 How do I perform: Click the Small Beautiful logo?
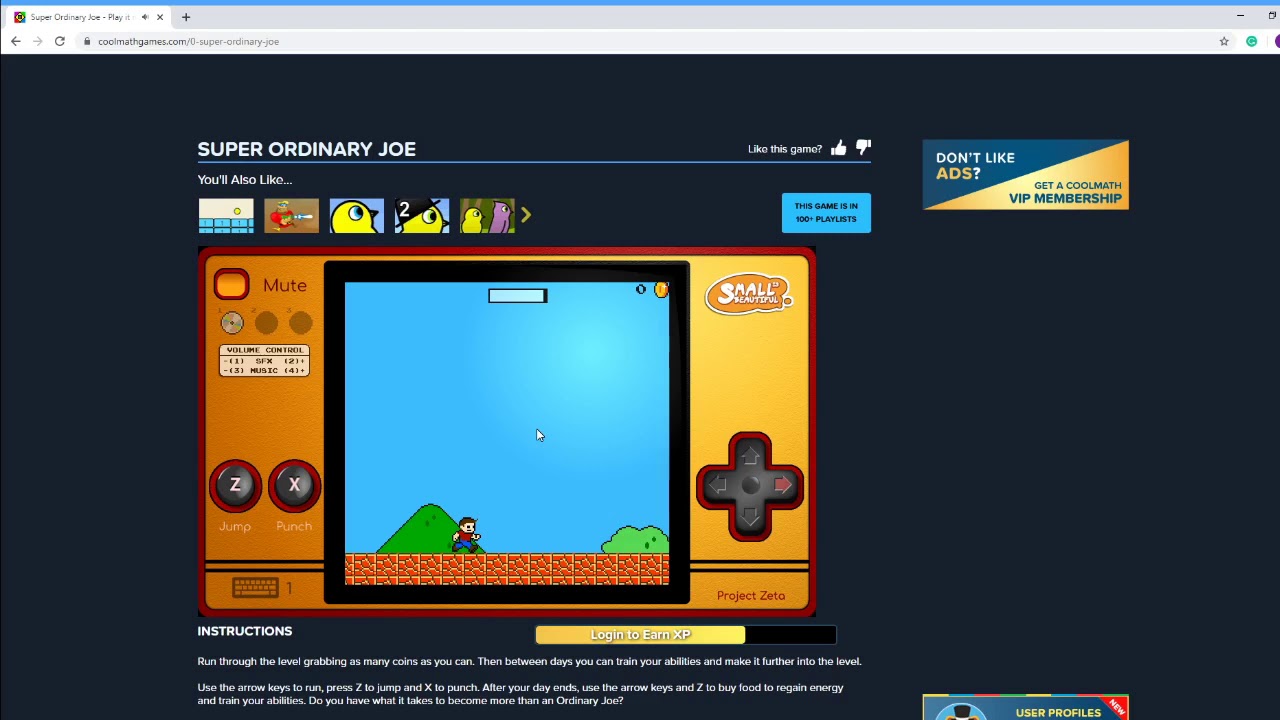pos(749,294)
